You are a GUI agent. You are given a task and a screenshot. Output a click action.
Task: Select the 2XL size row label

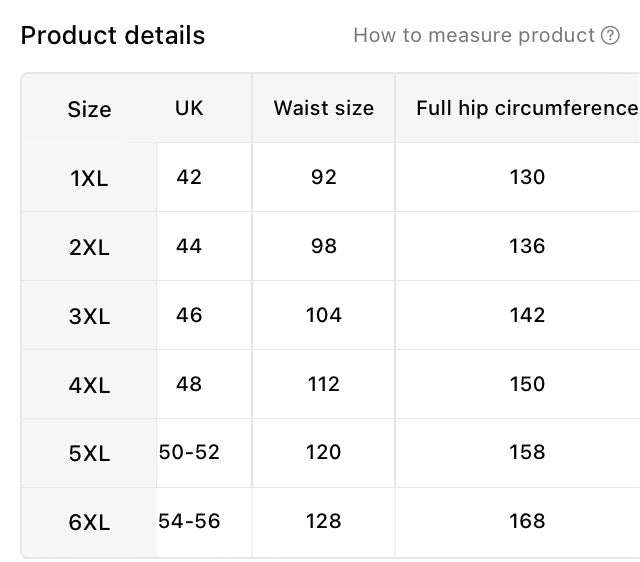pos(89,247)
